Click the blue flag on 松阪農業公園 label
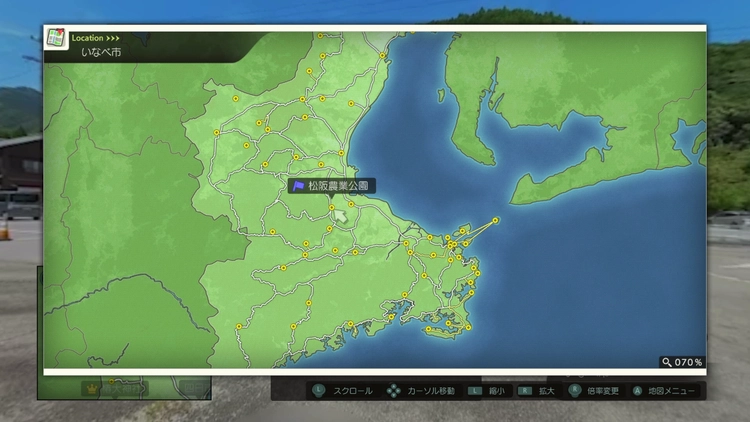 coord(299,186)
